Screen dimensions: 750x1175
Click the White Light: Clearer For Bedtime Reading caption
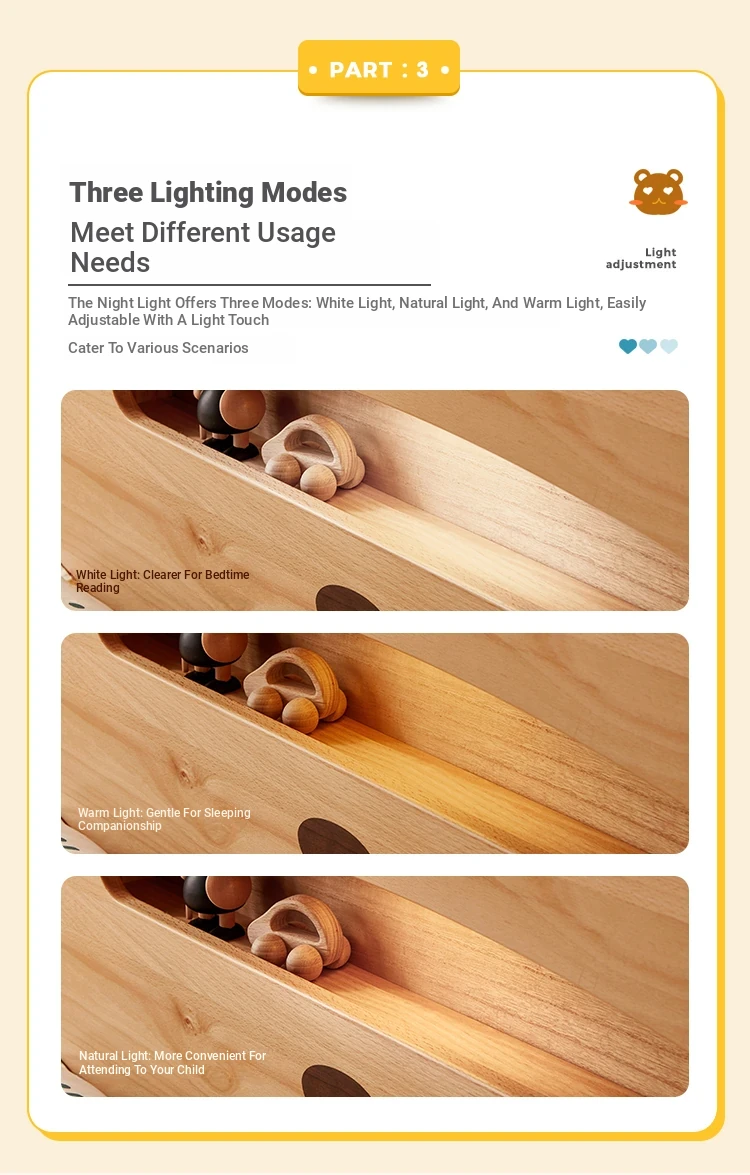click(163, 581)
